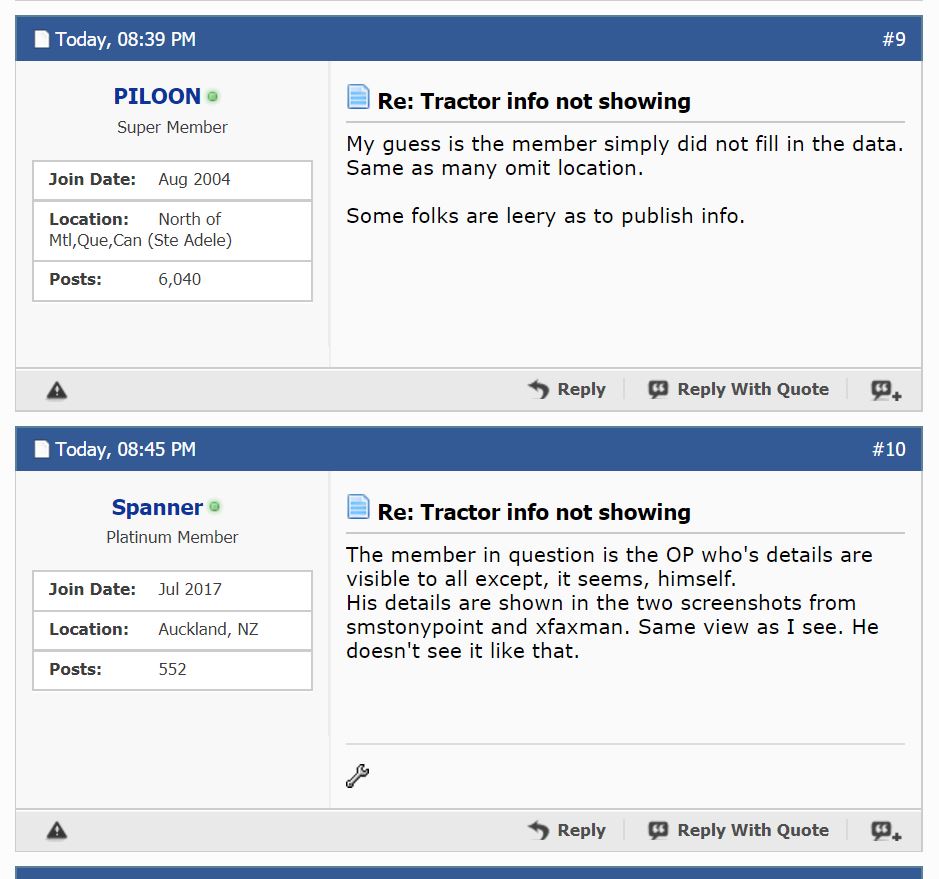939x879 pixels.
Task: Click the green online status dot beside Spanner
Action: pyautogui.click(x=215, y=508)
